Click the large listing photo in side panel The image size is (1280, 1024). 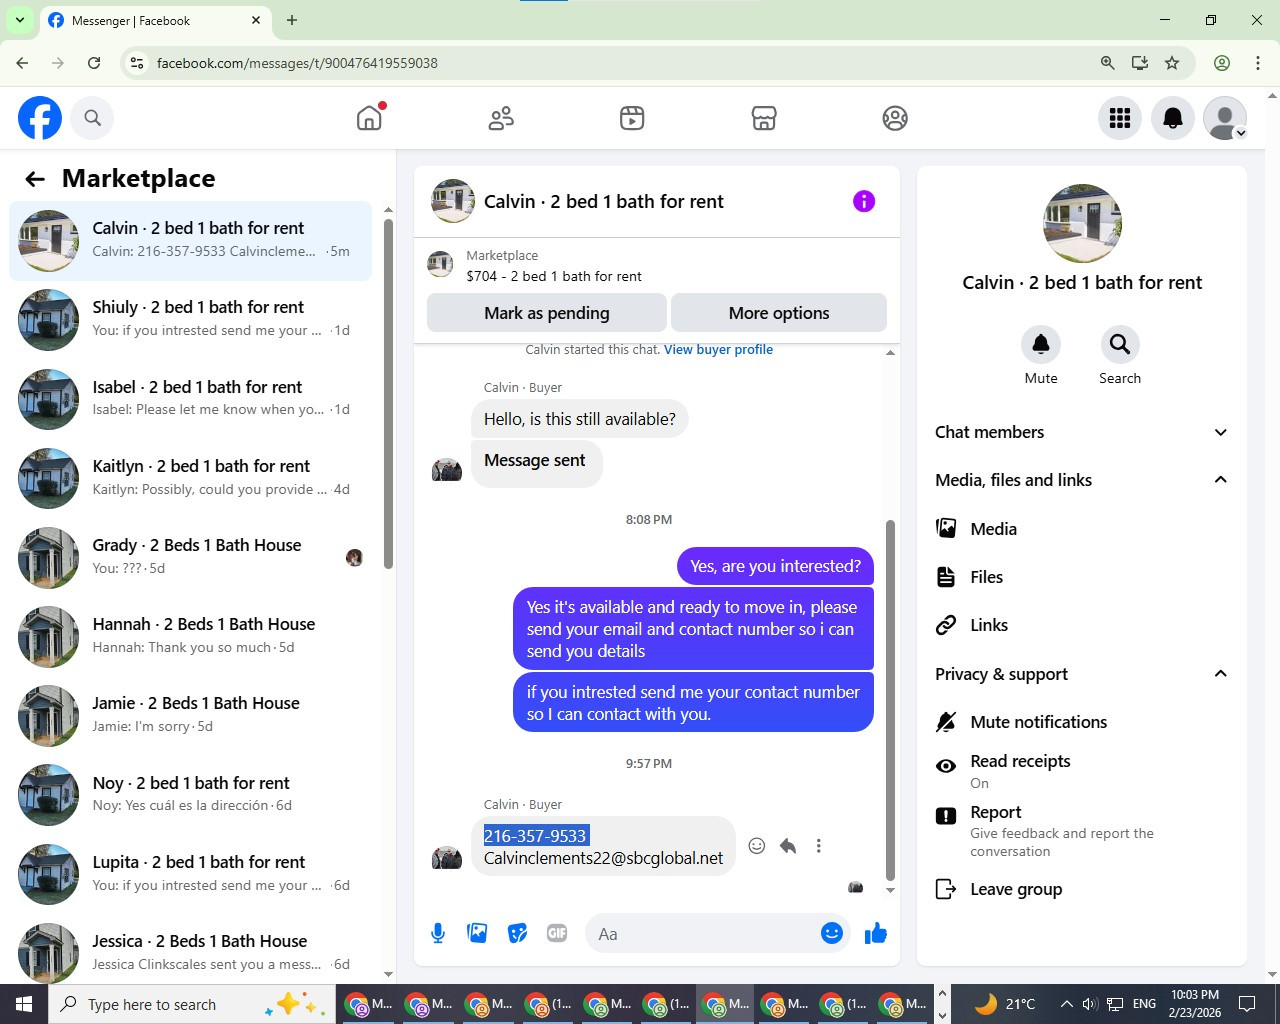[1082, 223]
